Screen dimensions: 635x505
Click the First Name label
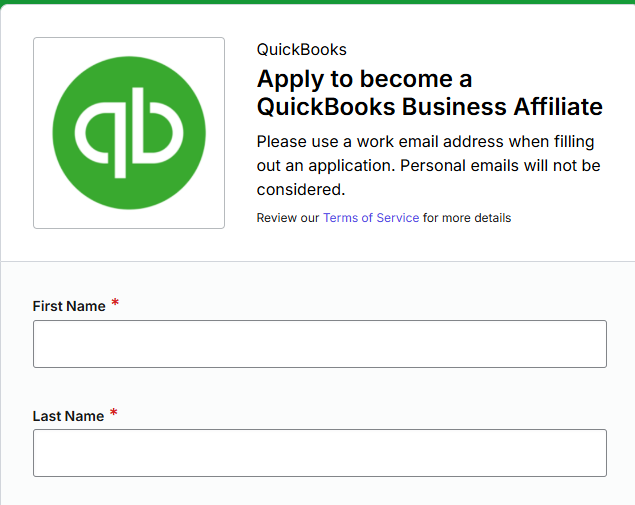point(69,306)
